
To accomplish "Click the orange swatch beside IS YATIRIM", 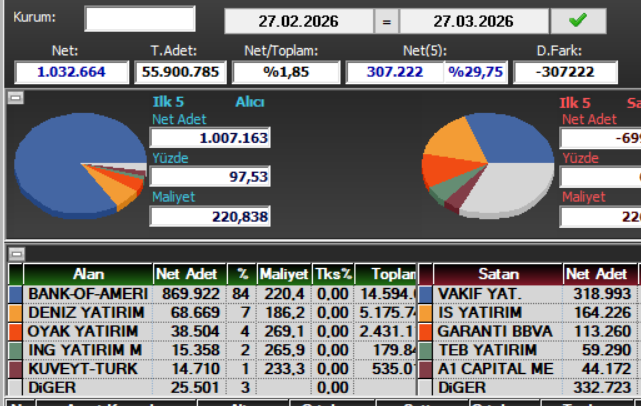I will click(426, 313).
